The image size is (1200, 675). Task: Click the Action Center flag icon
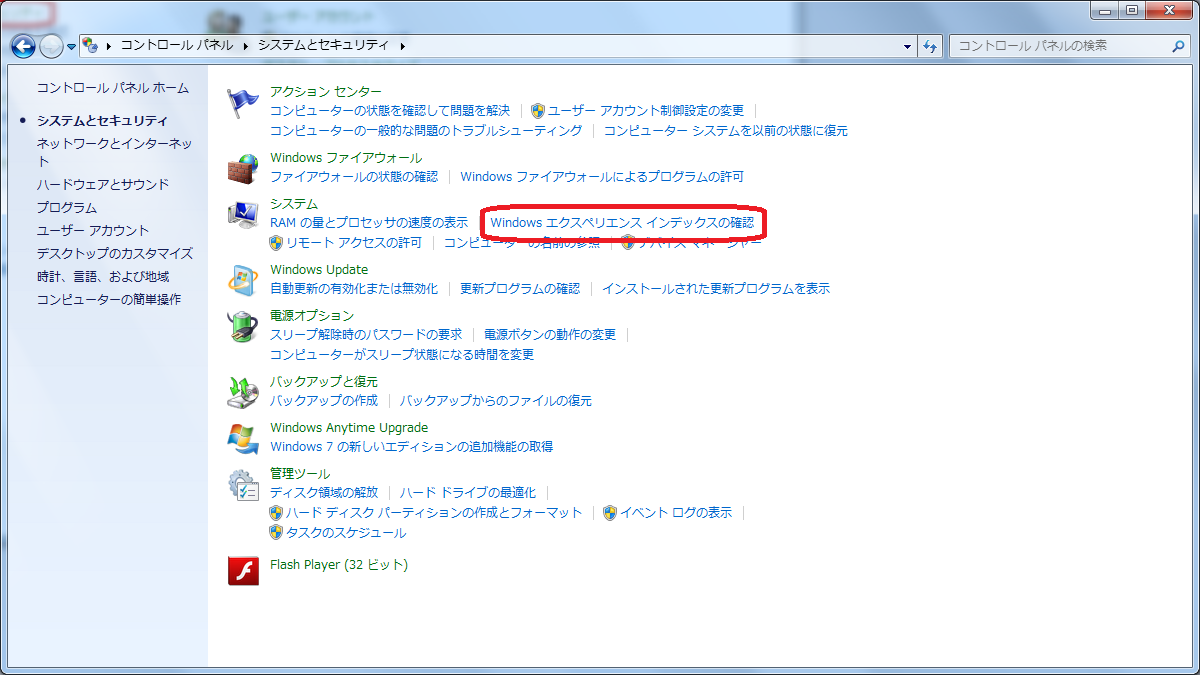pyautogui.click(x=243, y=103)
